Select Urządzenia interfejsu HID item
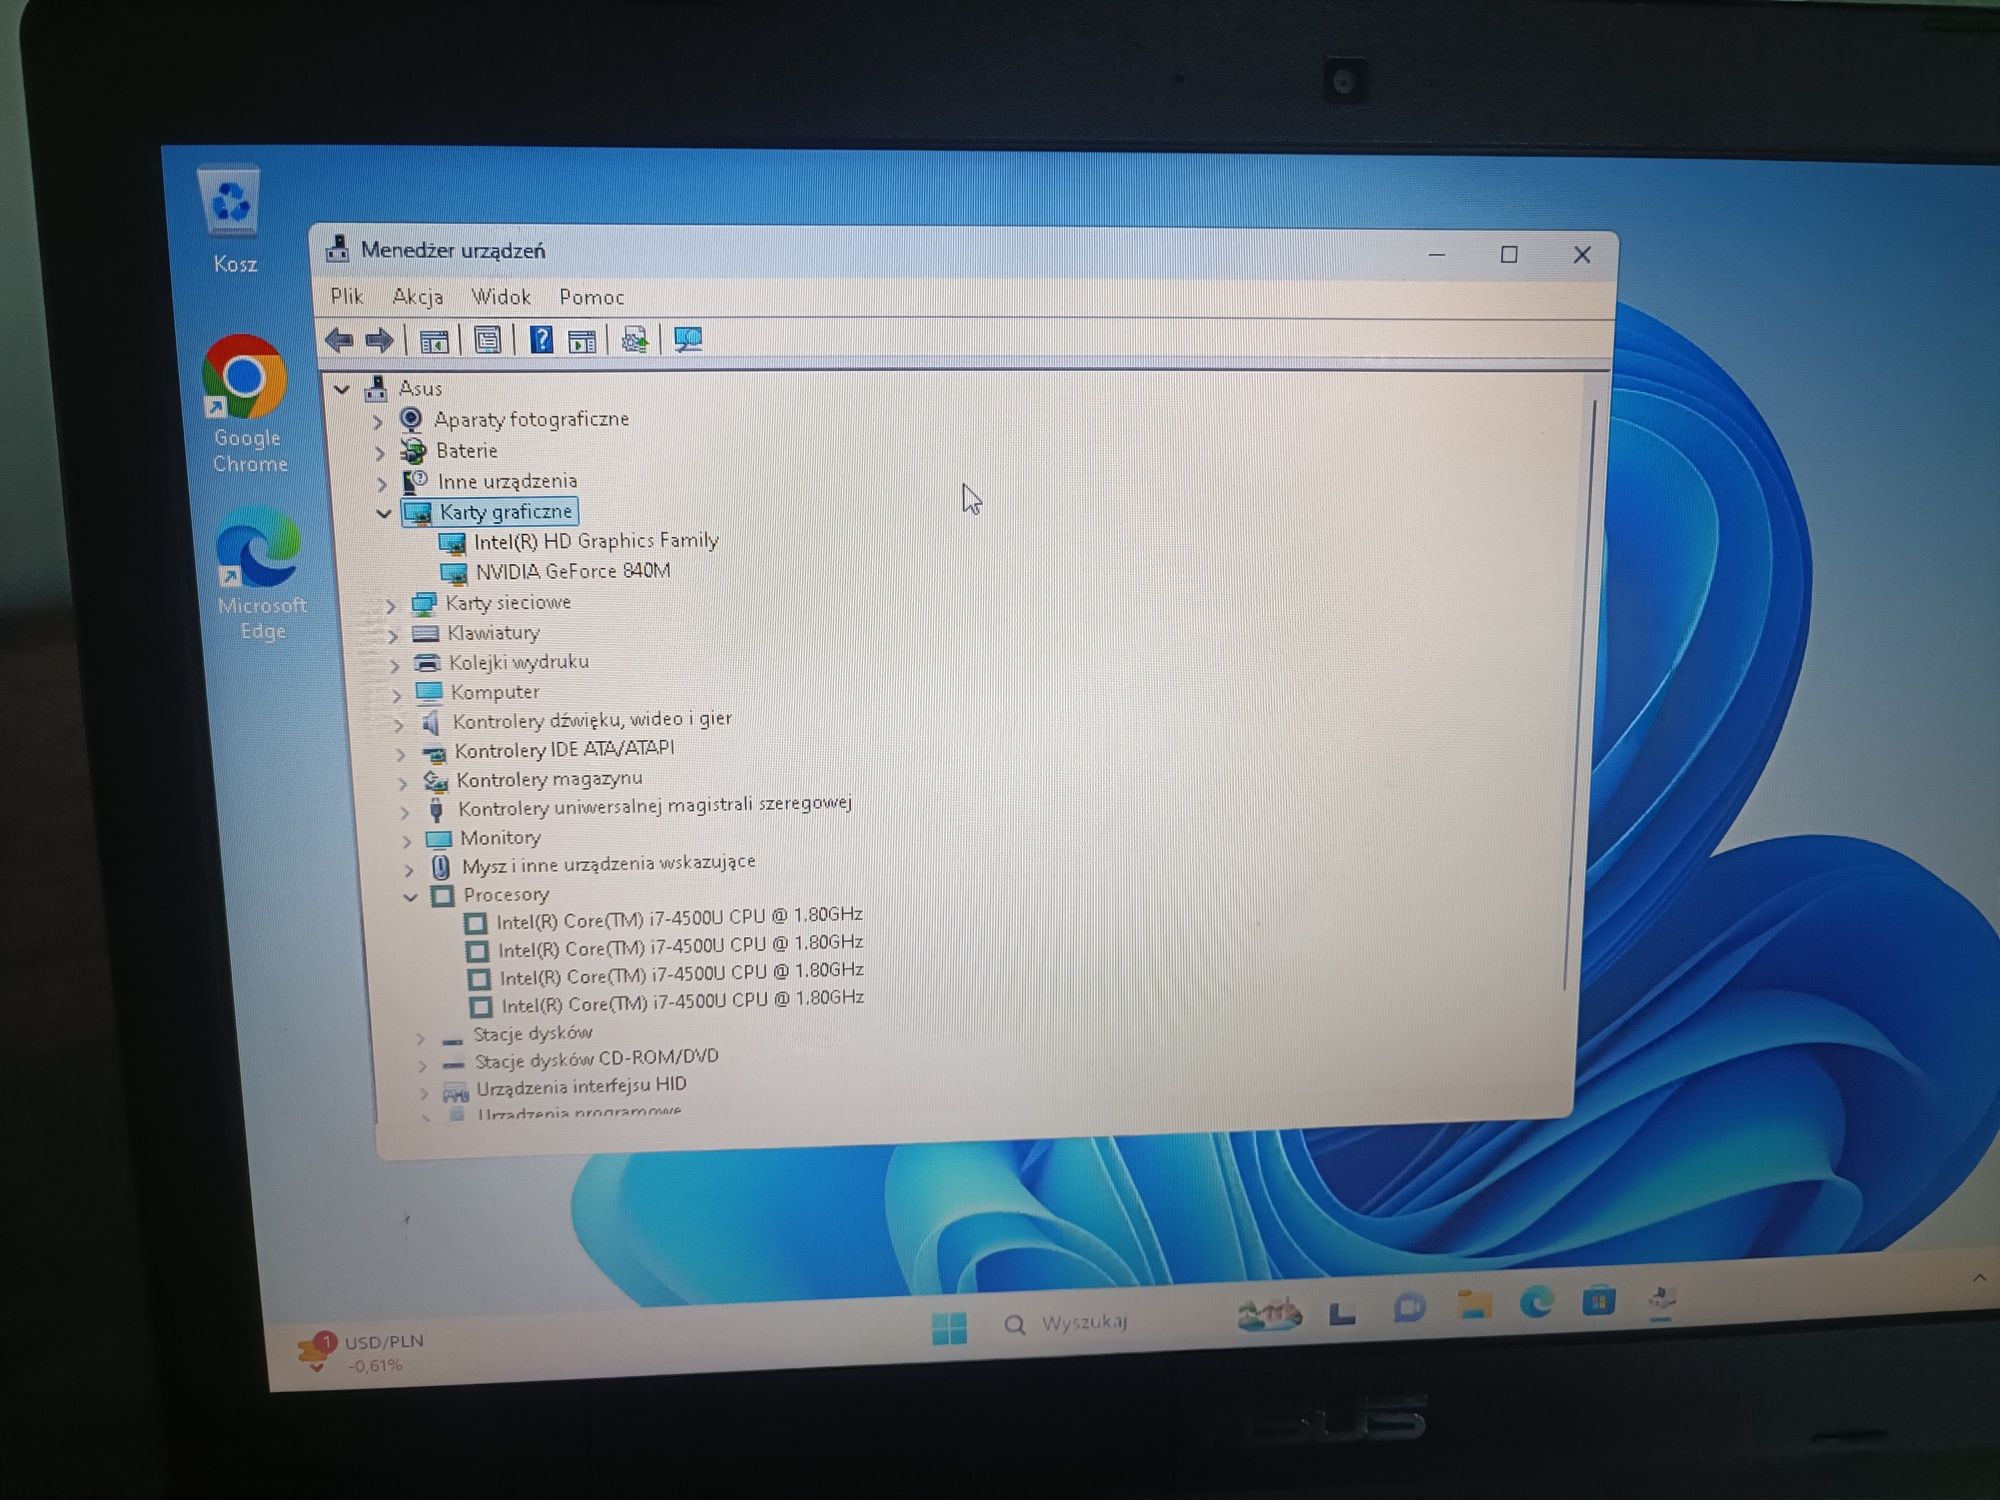The height and width of the screenshot is (1500, 2000). (x=581, y=1086)
